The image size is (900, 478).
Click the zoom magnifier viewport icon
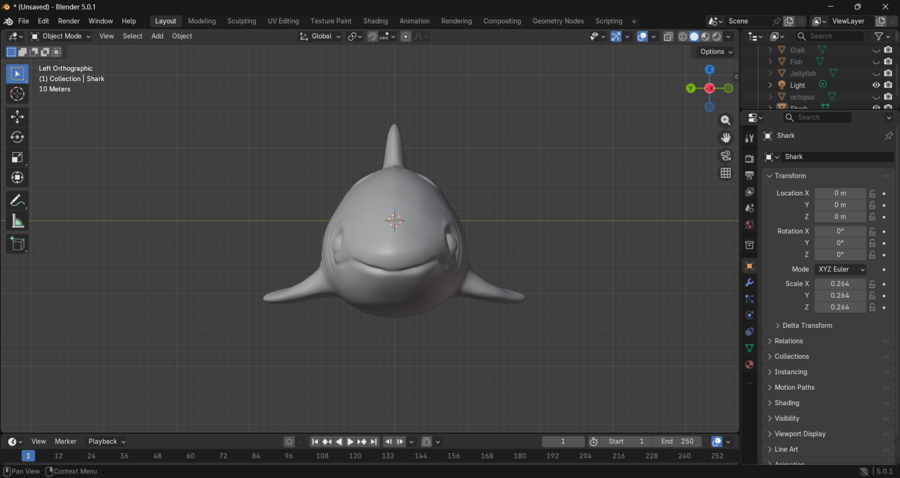tap(726, 120)
